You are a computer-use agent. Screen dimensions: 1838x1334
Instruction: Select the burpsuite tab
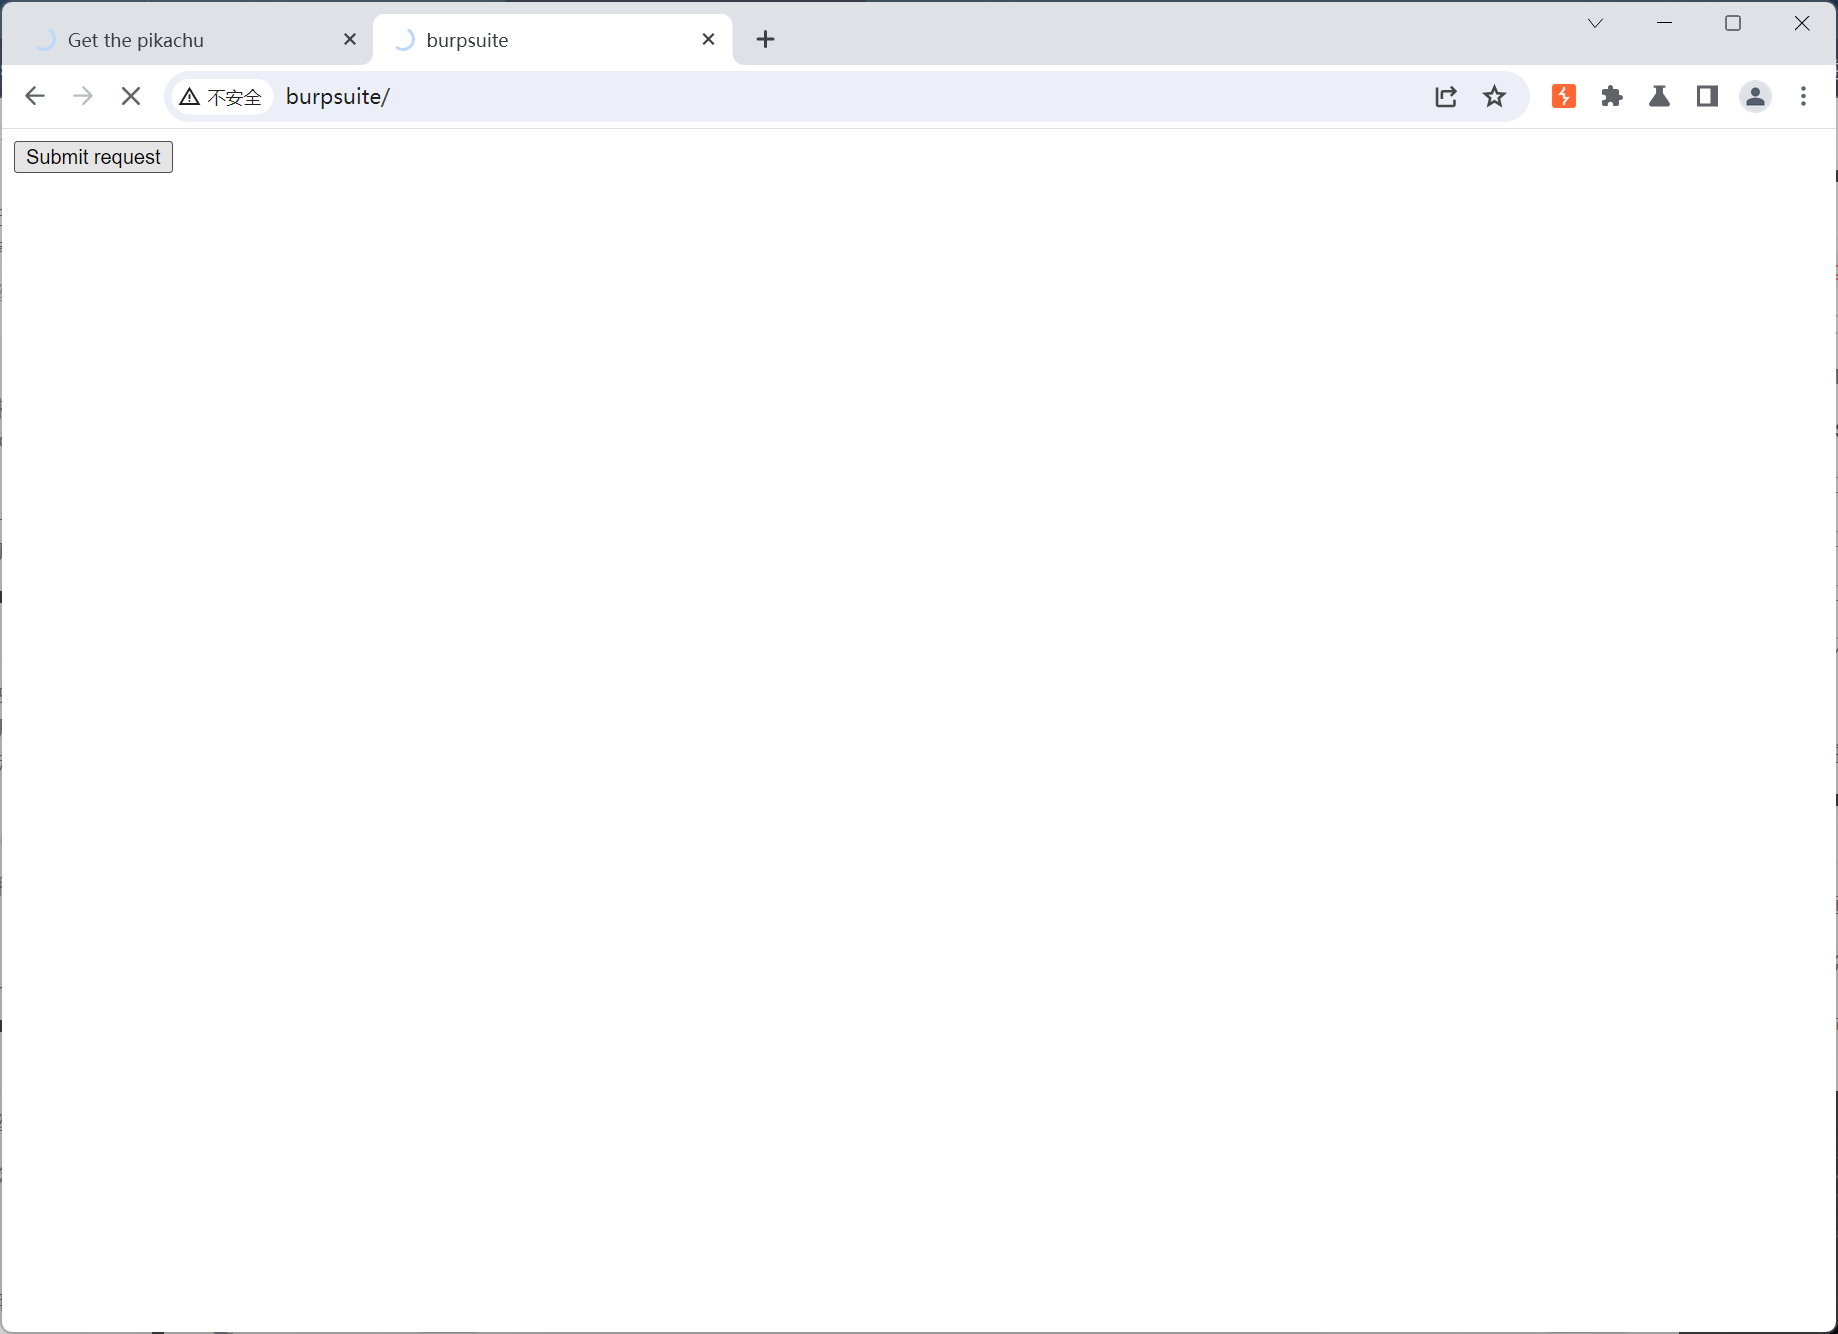click(540, 40)
